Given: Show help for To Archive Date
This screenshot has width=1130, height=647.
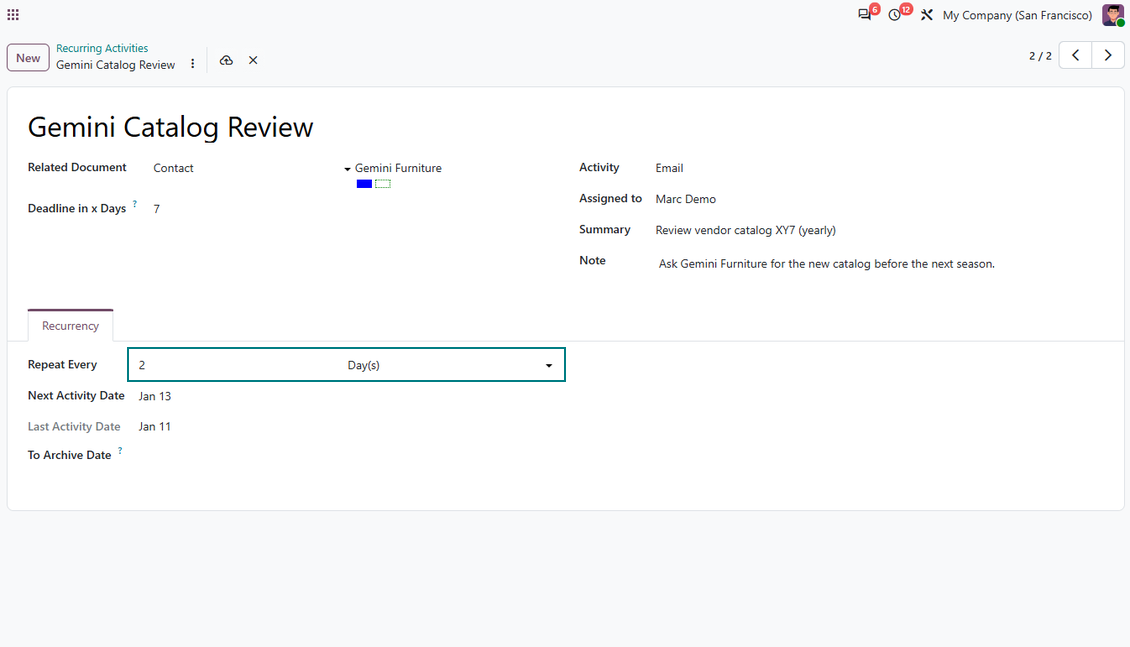Looking at the screenshot, I should [x=120, y=450].
